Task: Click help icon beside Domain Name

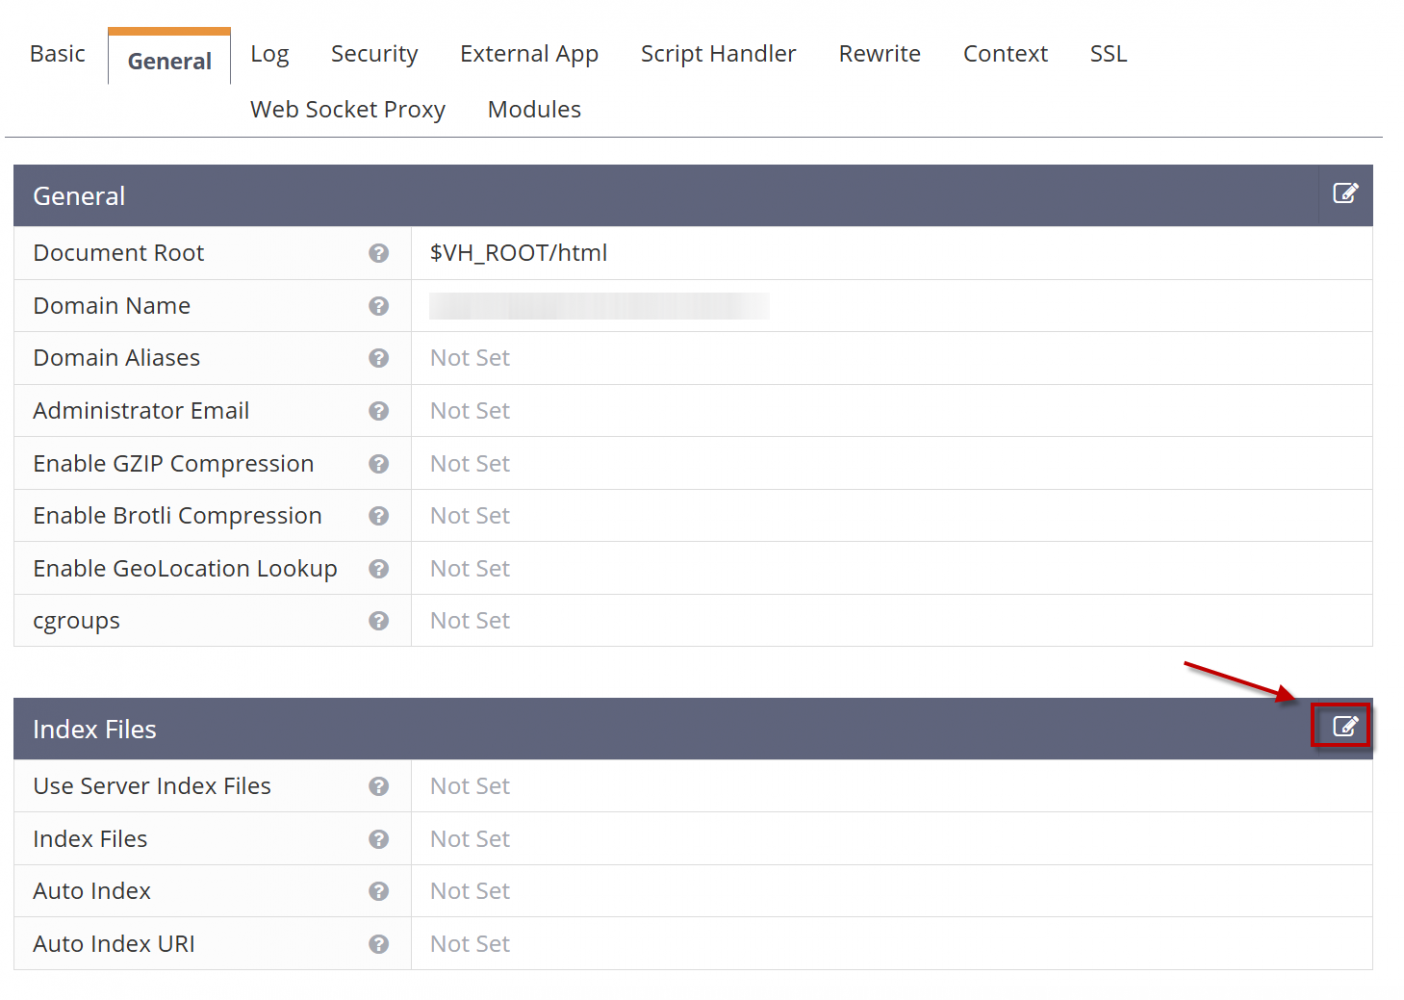Action: click(378, 306)
